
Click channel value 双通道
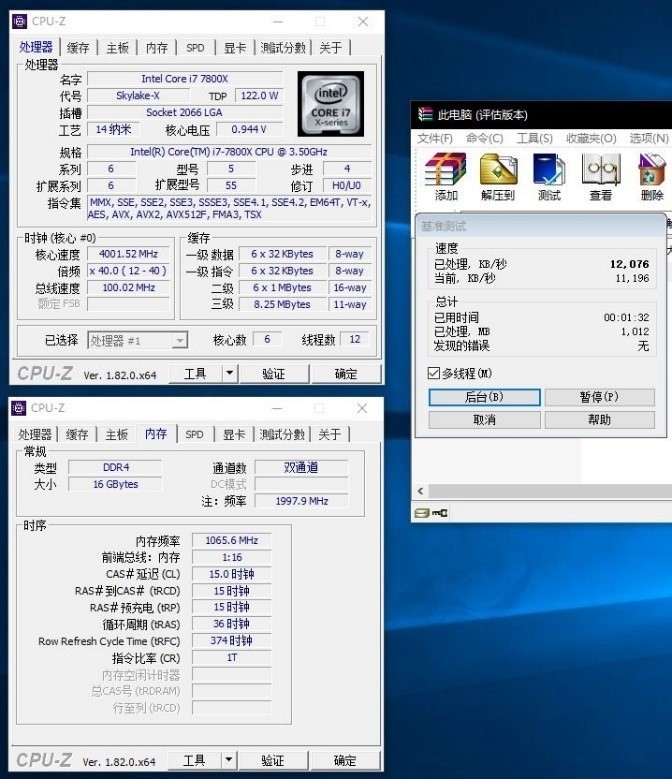click(301, 467)
